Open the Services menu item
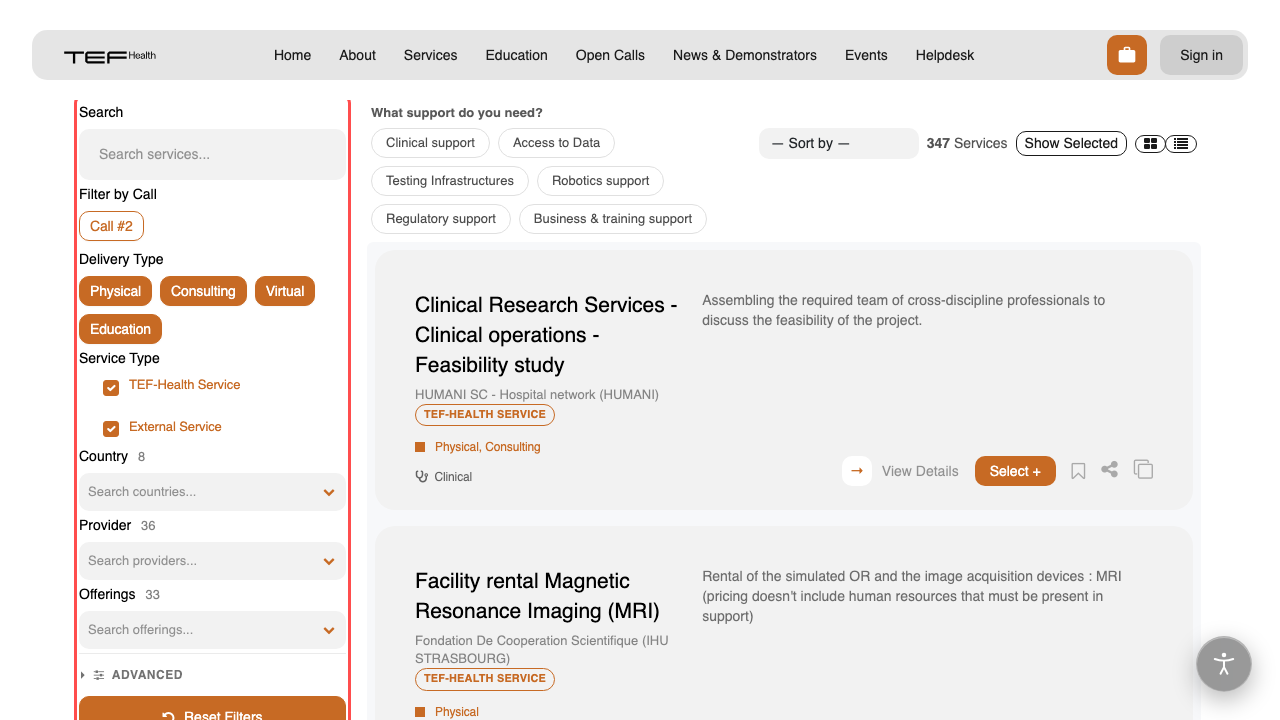This screenshot has width=1280, height=720. click(x=430, y=55)
